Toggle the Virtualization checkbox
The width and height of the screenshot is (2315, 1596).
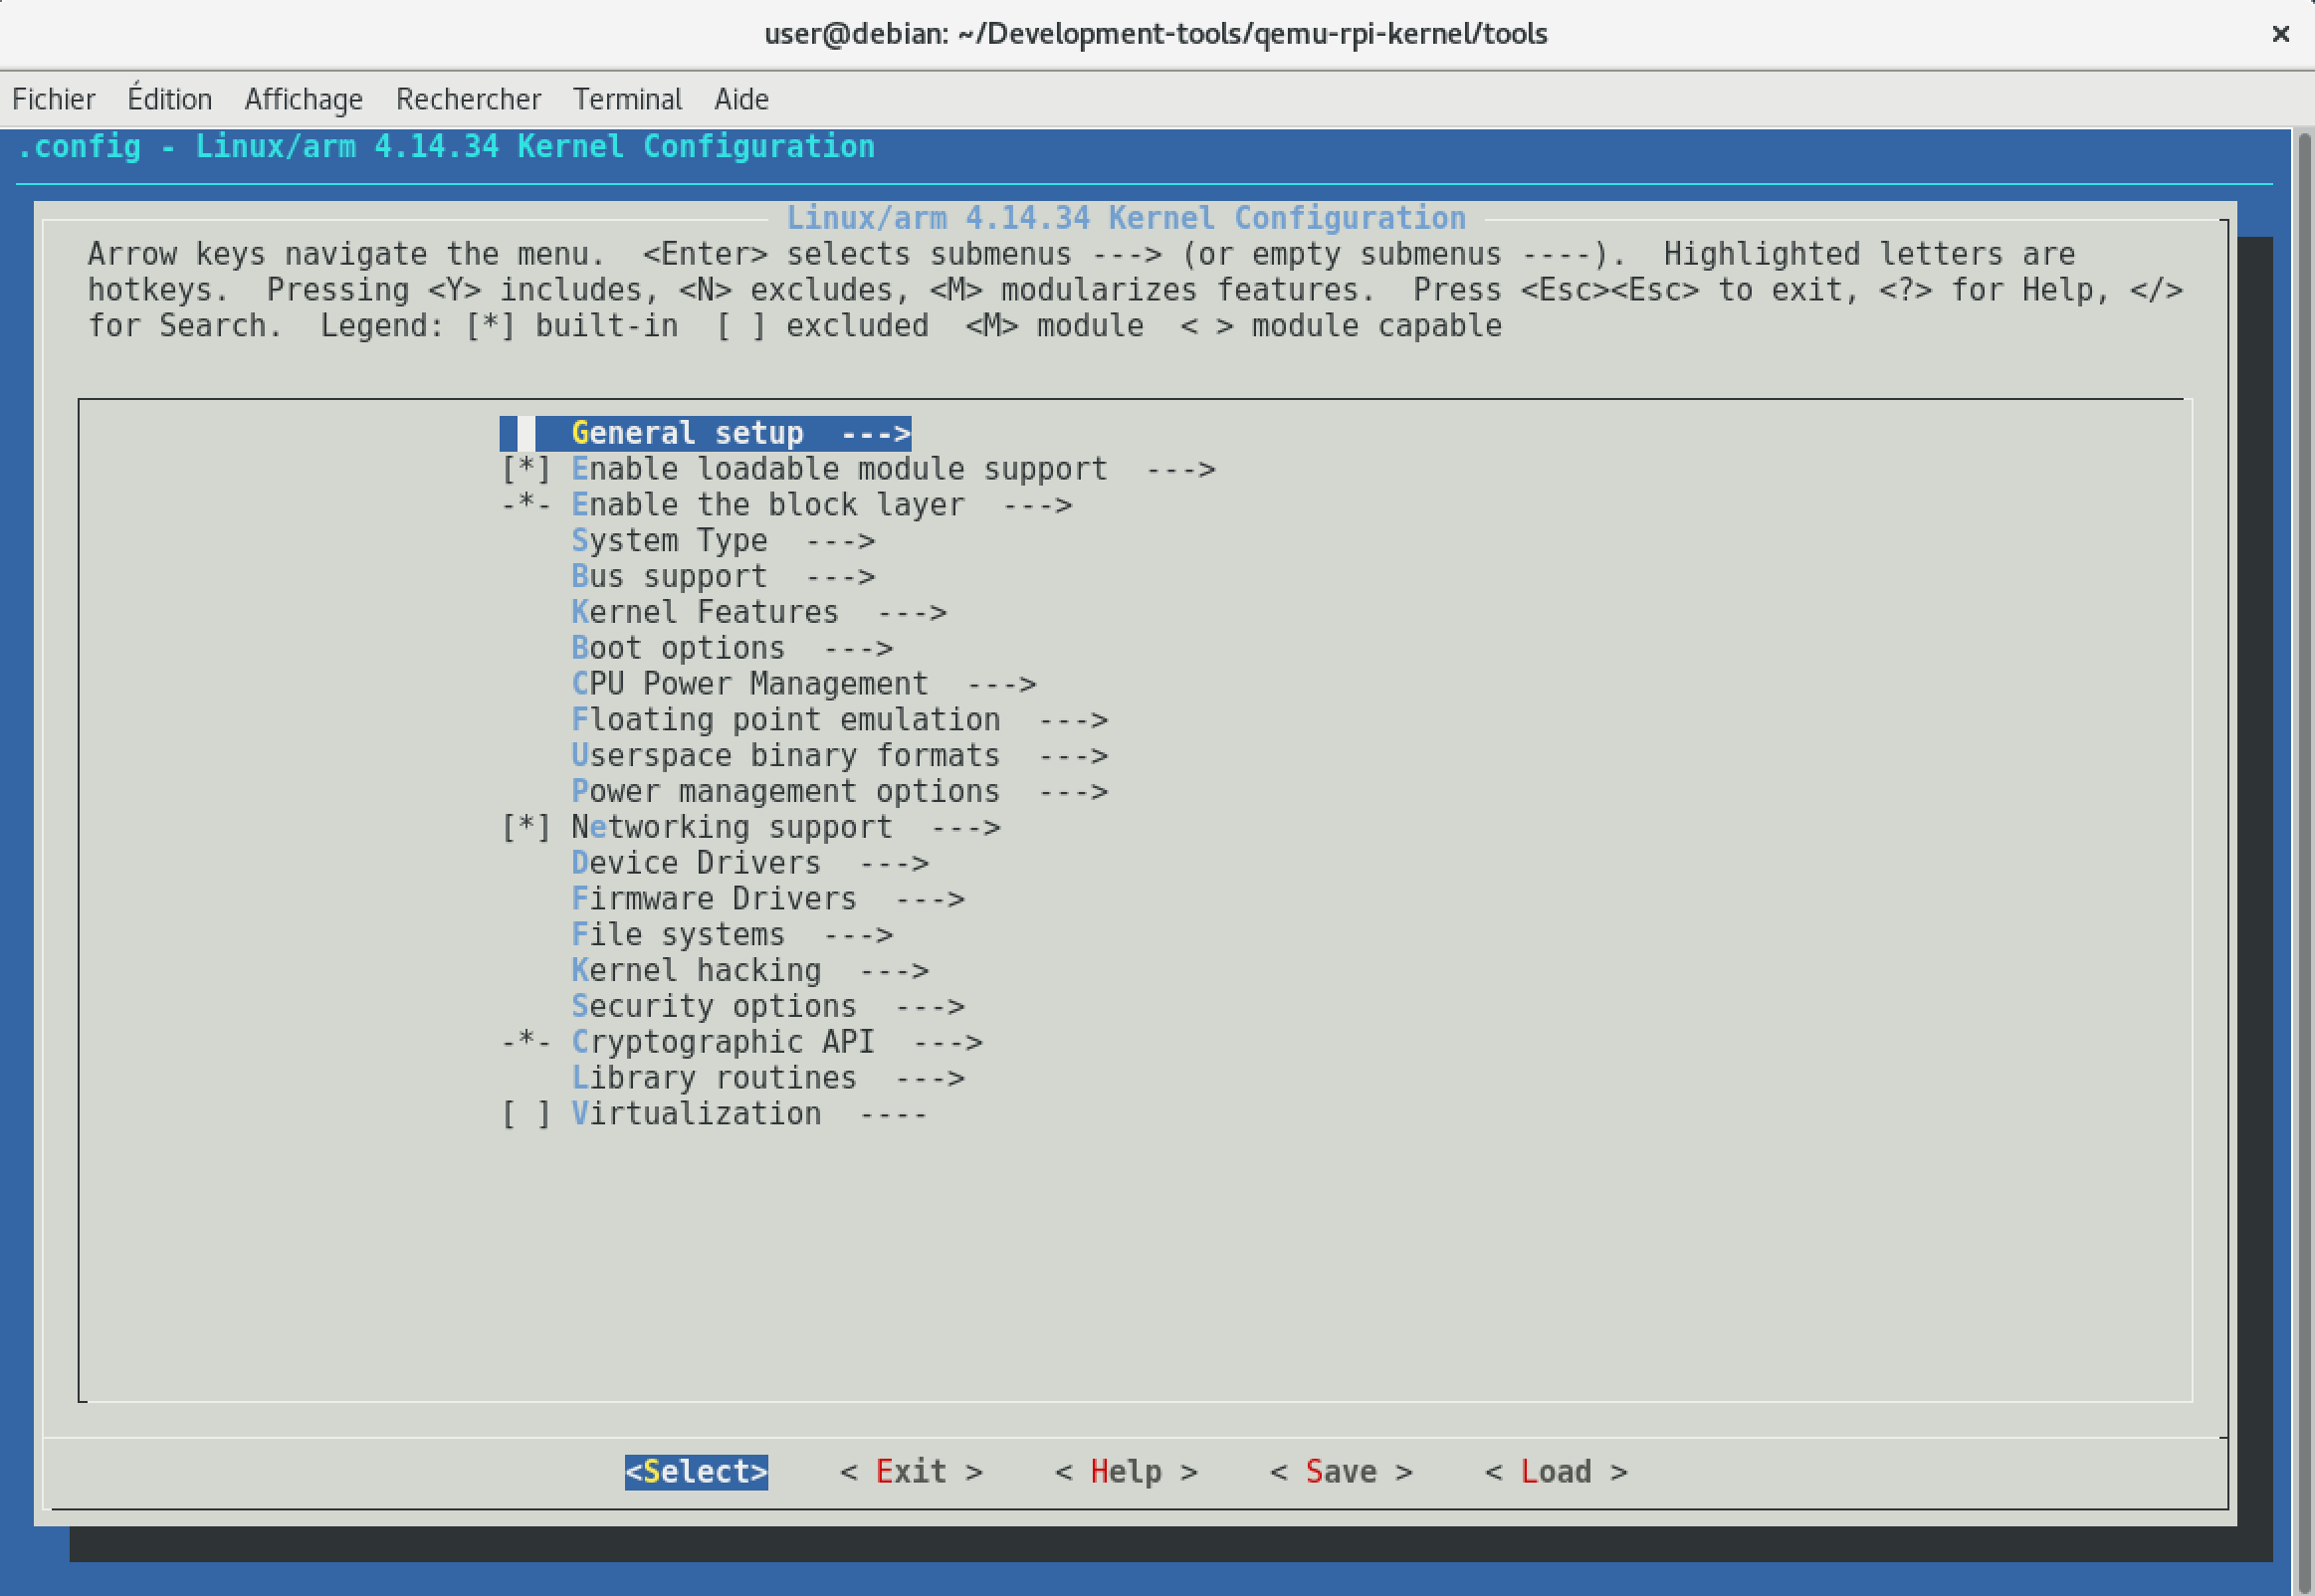(x=526, y=1114)
